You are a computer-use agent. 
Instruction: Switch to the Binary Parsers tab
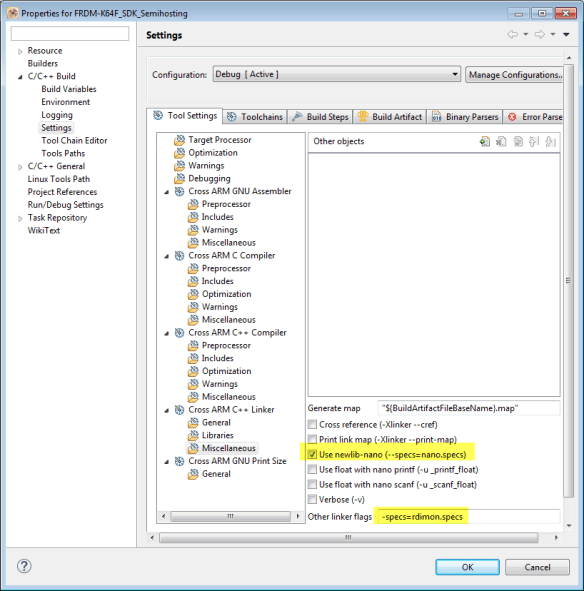pyautogui.click(x=465, y=117)
